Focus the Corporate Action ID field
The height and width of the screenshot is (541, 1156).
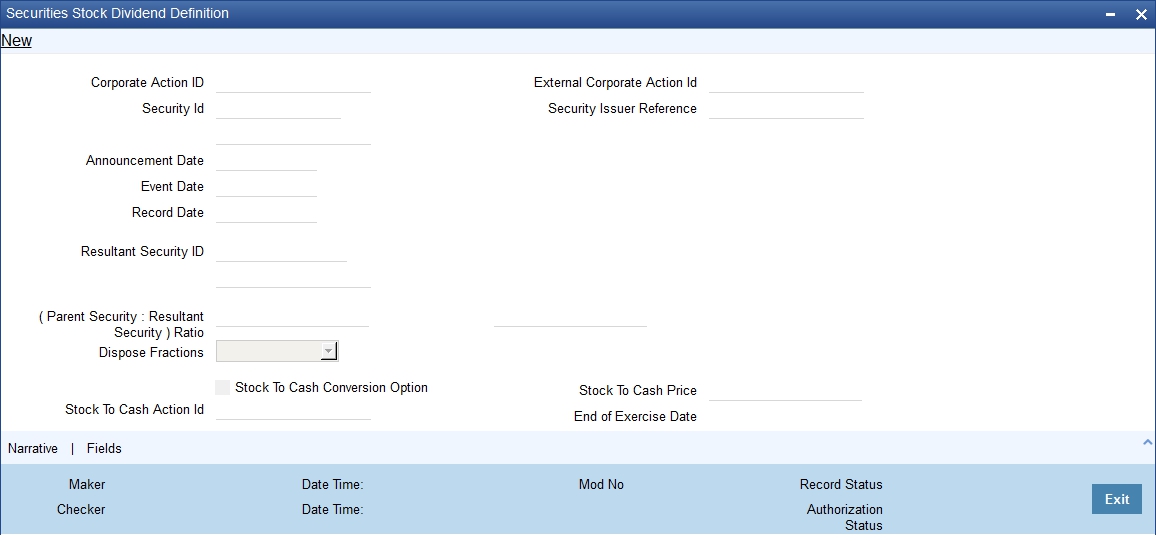[x=293, y=83]
